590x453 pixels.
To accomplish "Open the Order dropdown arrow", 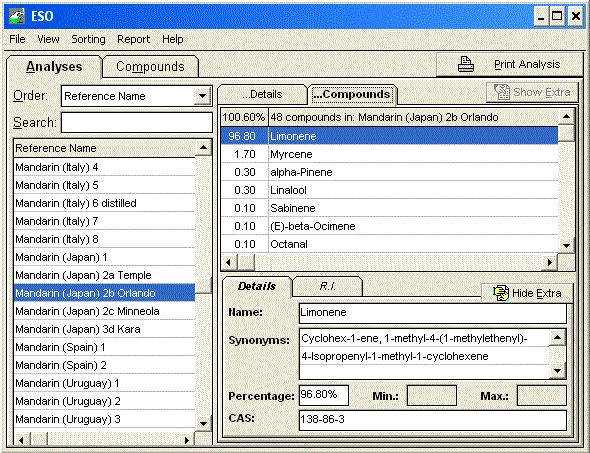I will pyautogui.click(x=202, y=96).
